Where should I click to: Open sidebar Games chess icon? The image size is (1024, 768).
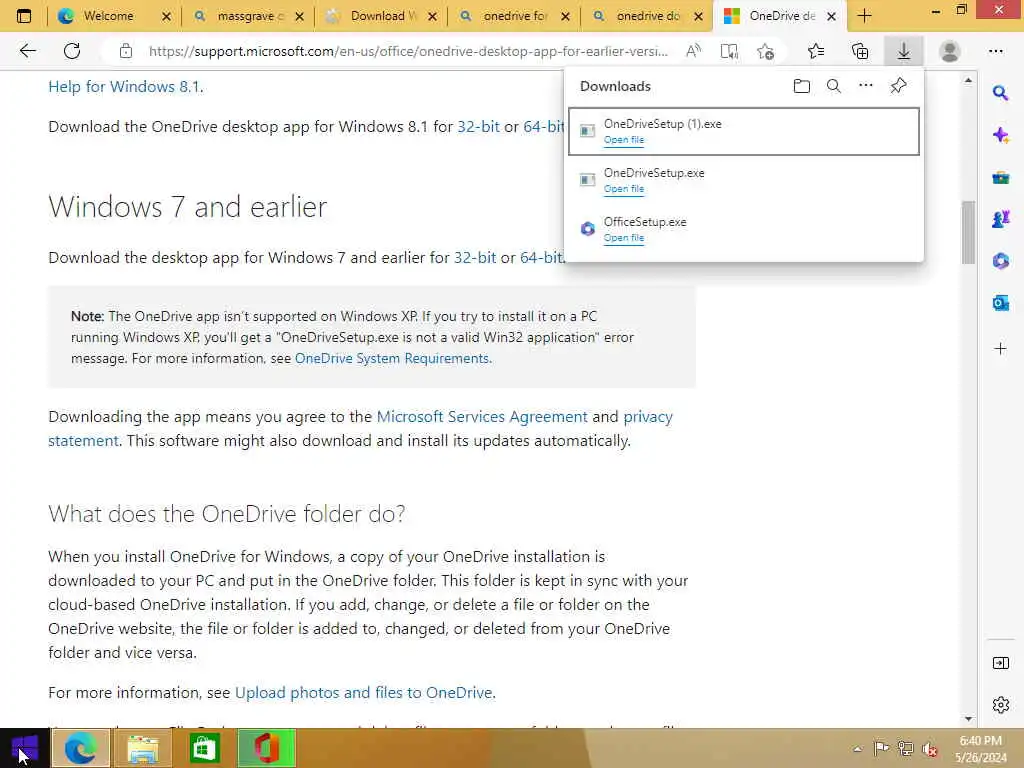click(1000, 219)
